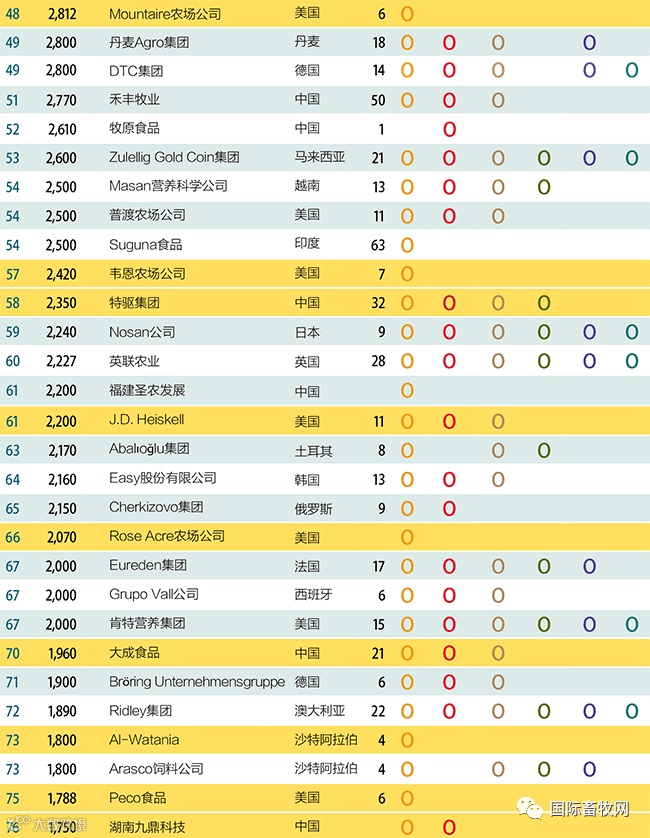Select the Nosan公司 entry
This screenshot has height=838, width=650.
coord(142,332)
